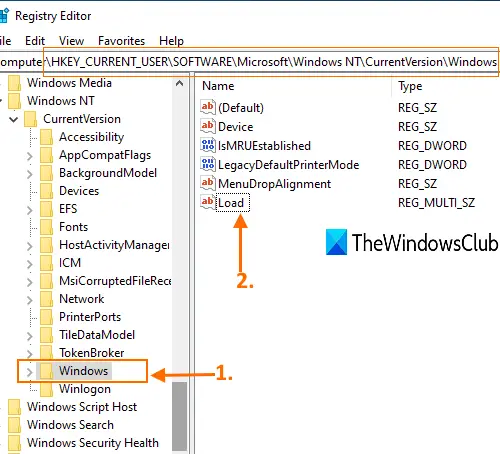Image resolution: width=500 pixels, height=454 pixels.
Task: Click the TileDataModel folder icon
Action: [46, 335]
